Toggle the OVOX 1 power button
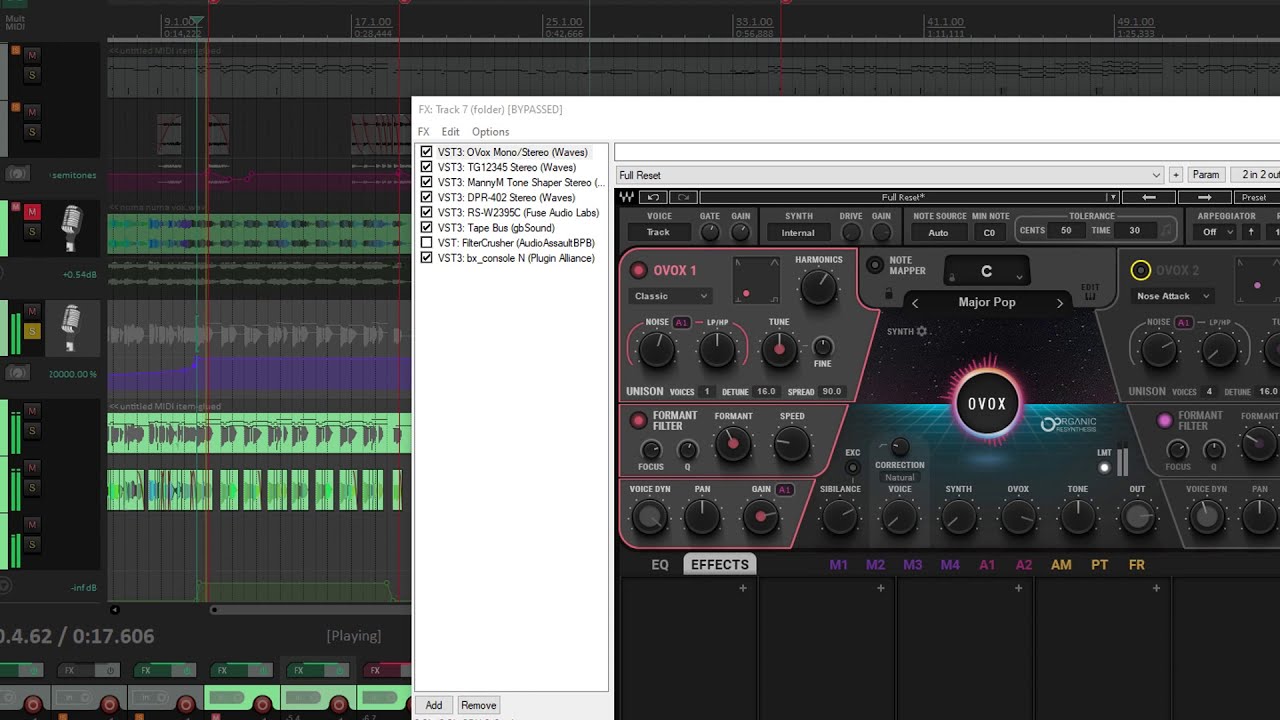The height and width of the screenshot is (720, 1280). [638, 270]
